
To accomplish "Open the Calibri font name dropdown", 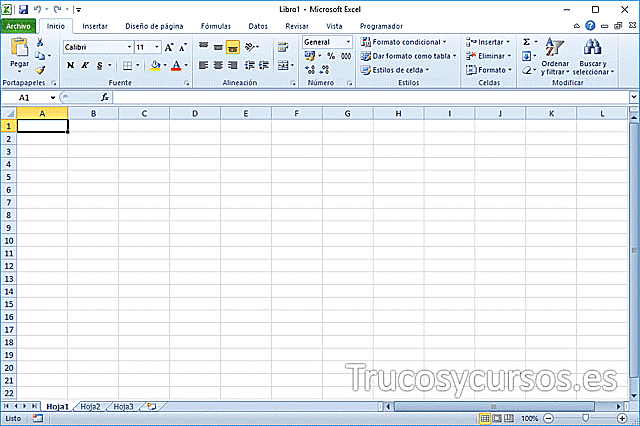I will (129, 47).
